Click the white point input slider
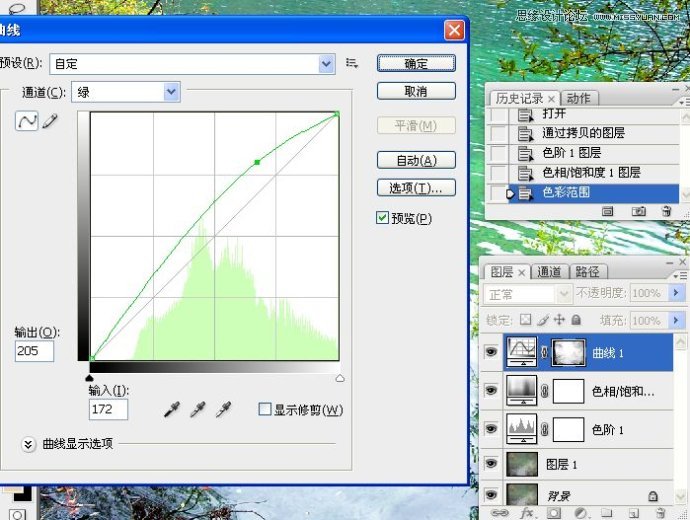 coord(340,378)
